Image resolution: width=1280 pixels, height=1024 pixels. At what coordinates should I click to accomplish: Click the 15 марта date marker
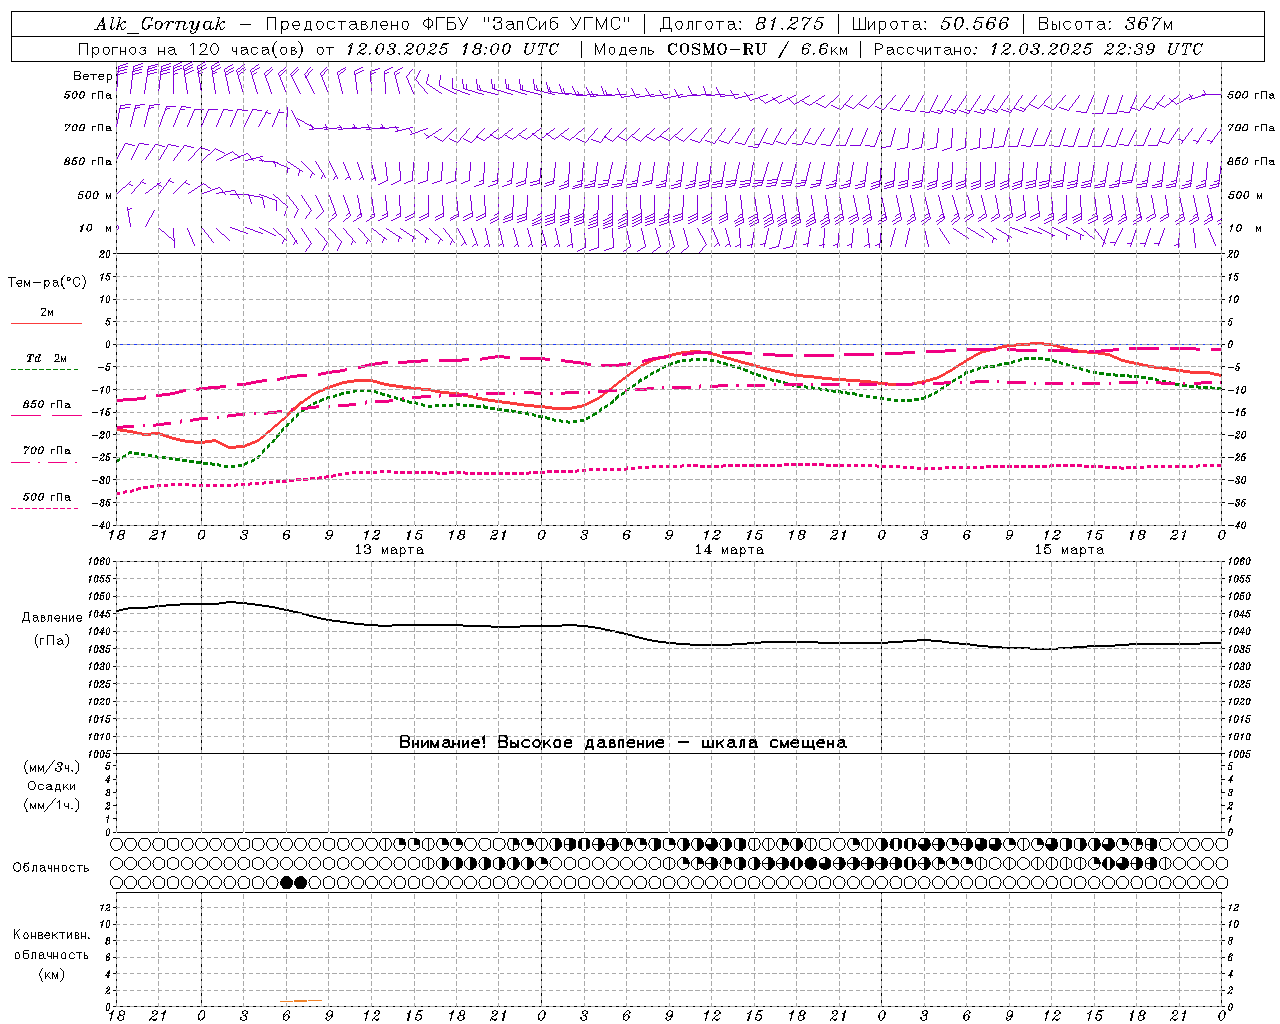[x=1069, y=550]
